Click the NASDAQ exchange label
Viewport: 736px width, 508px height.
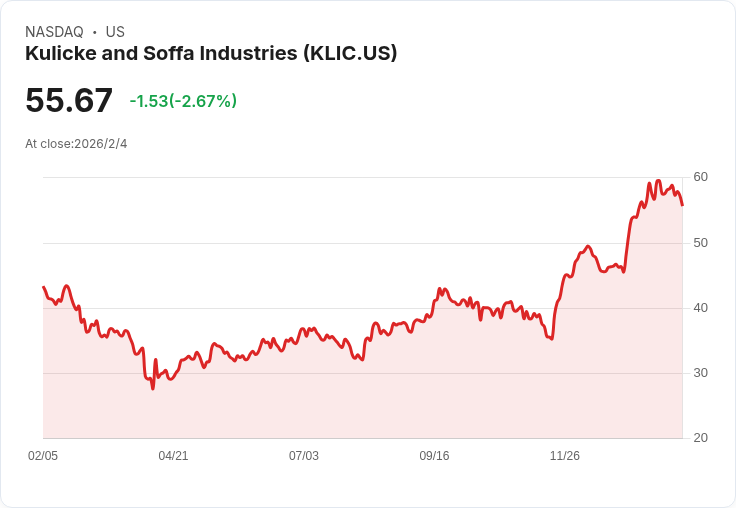coord(54,32)
